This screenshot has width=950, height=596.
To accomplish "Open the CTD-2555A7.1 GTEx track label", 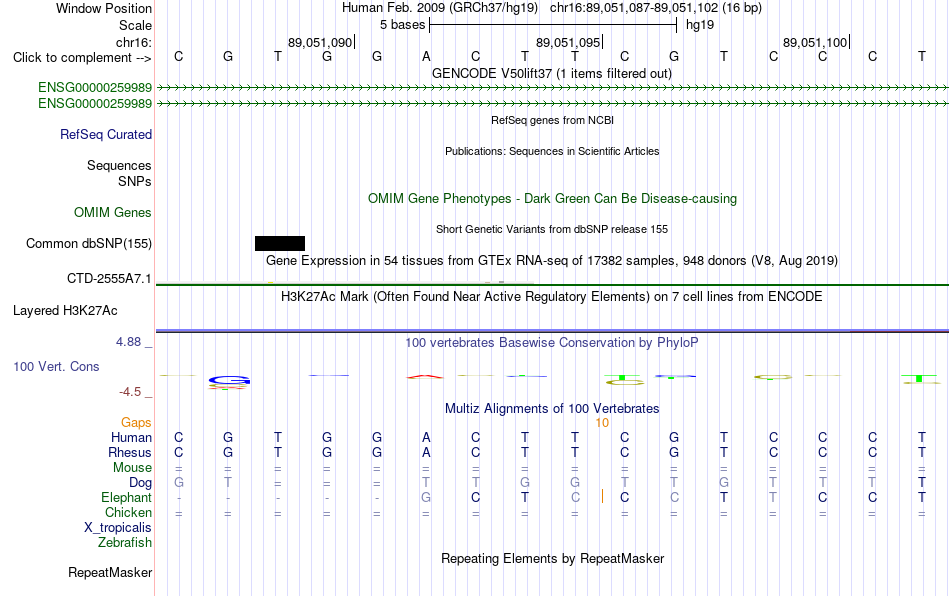I will tap(109, 279).
